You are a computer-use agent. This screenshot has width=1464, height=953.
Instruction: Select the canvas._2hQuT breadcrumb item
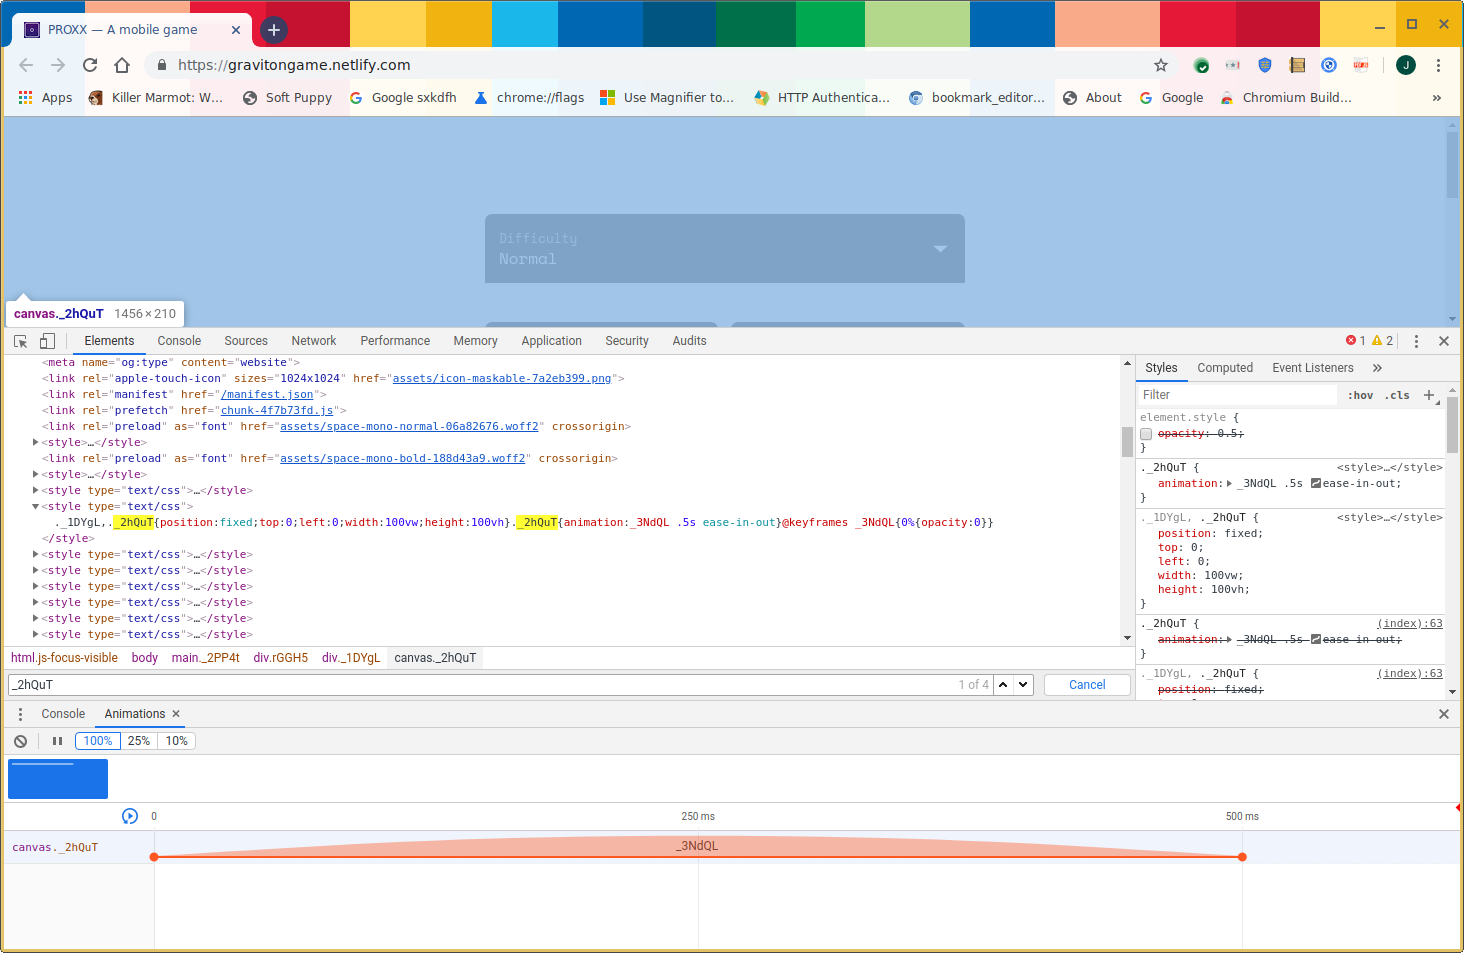coord(434,657)
